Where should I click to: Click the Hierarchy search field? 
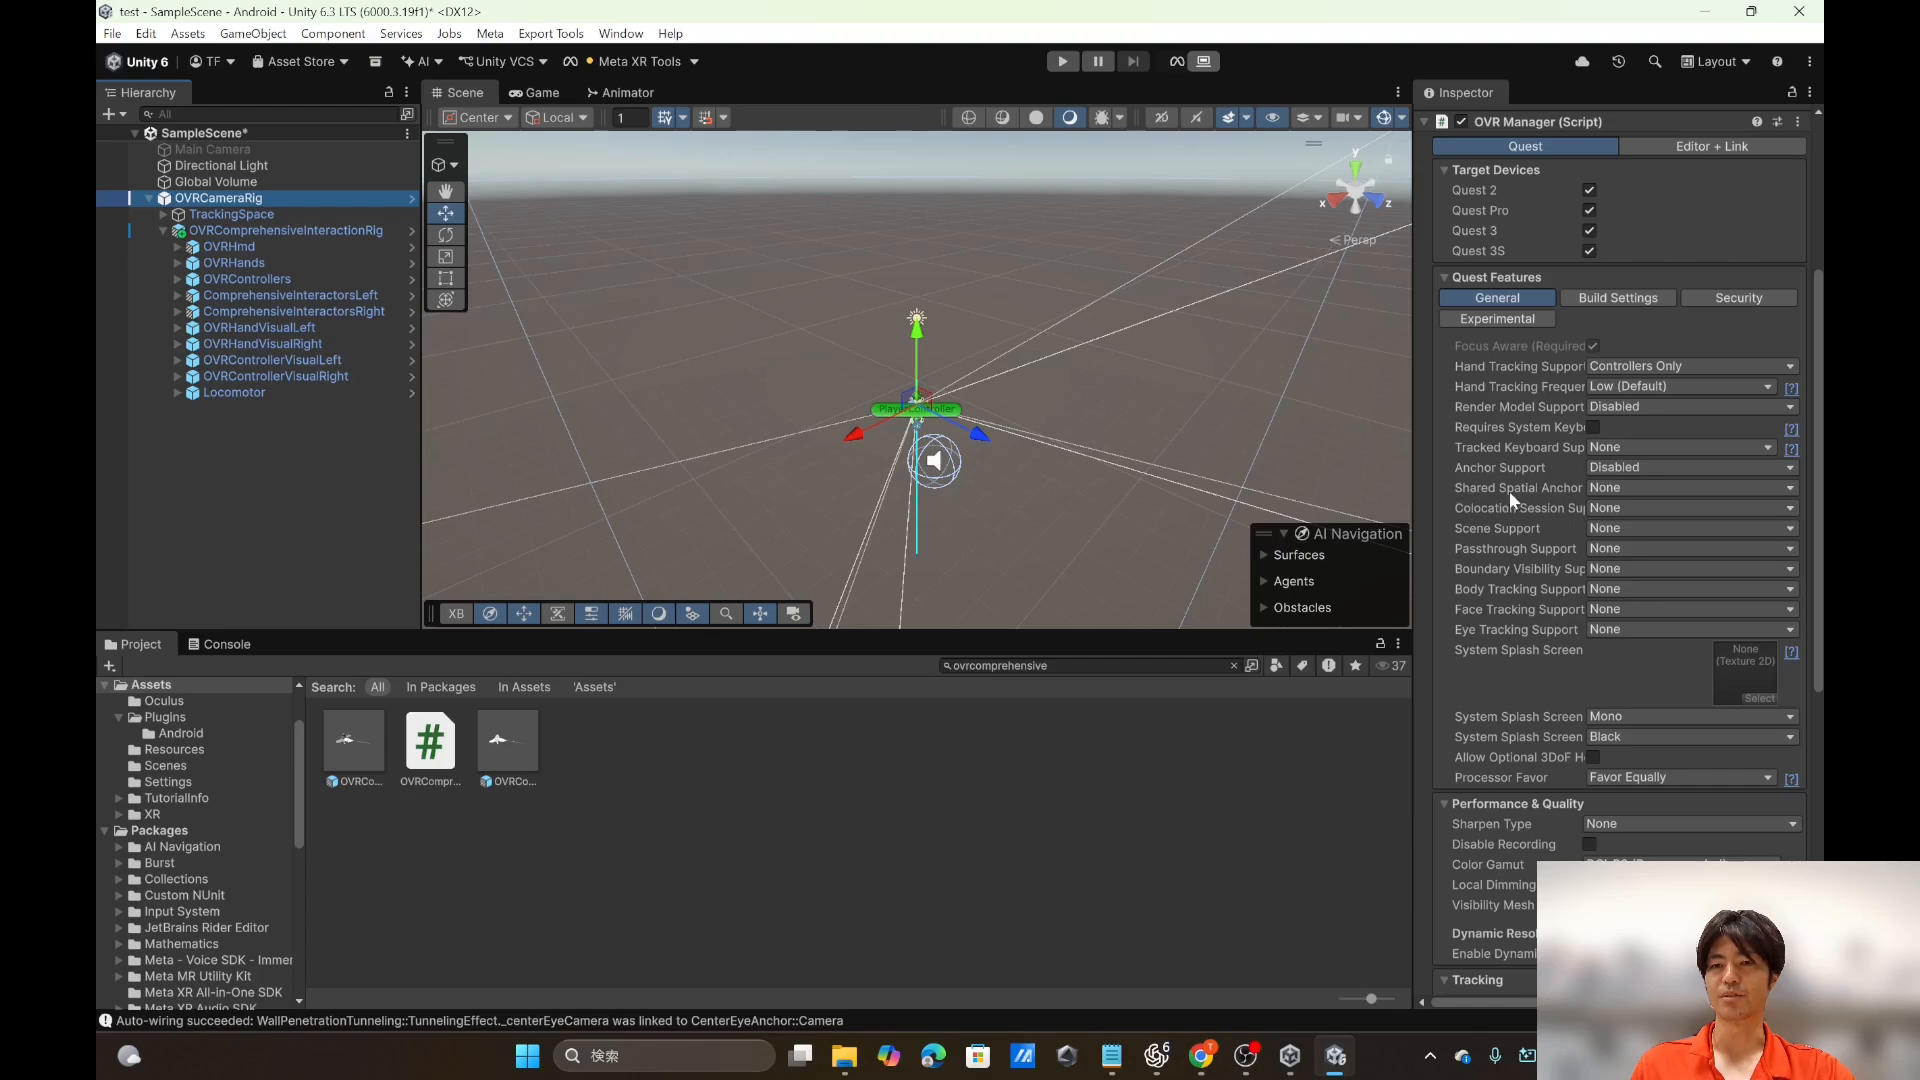click(270, 114)
